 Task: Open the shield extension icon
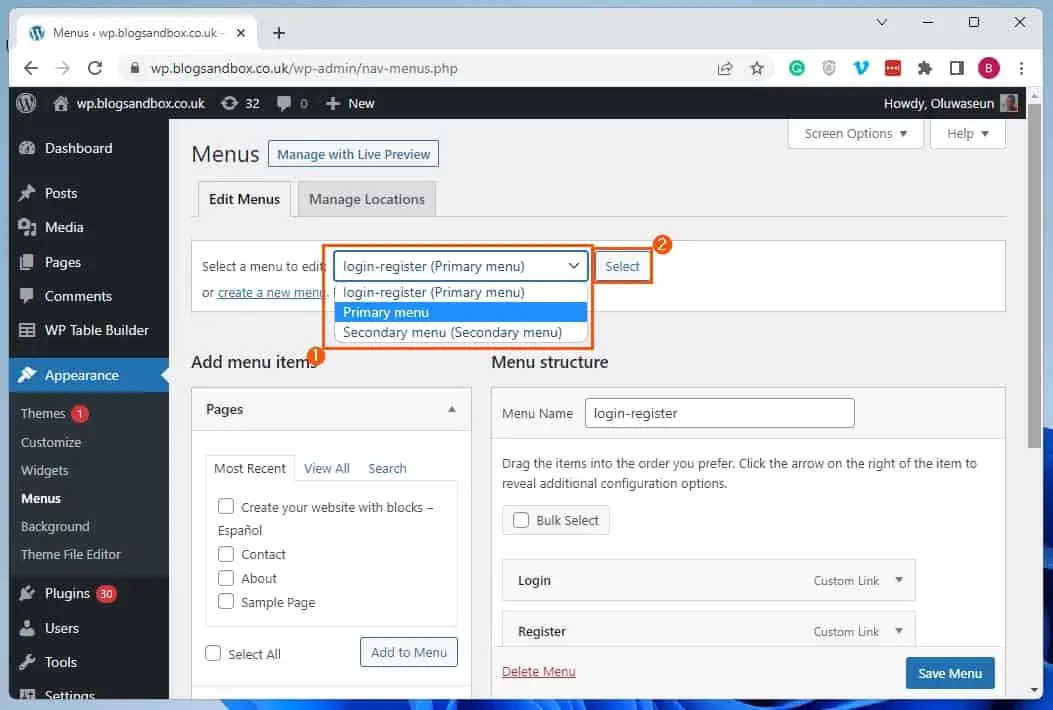click(829, 68)
